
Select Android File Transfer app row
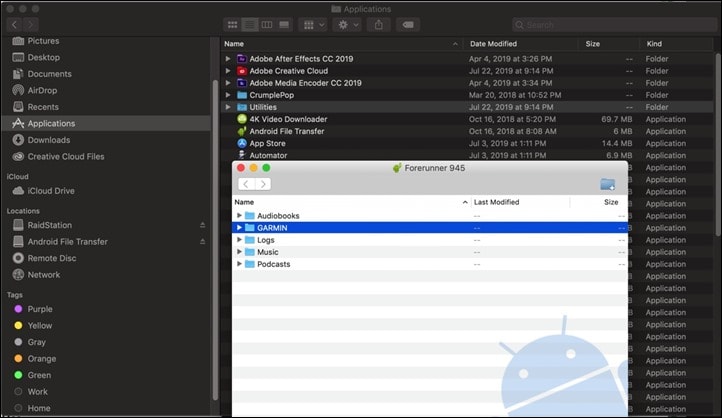tap(467, 131)
